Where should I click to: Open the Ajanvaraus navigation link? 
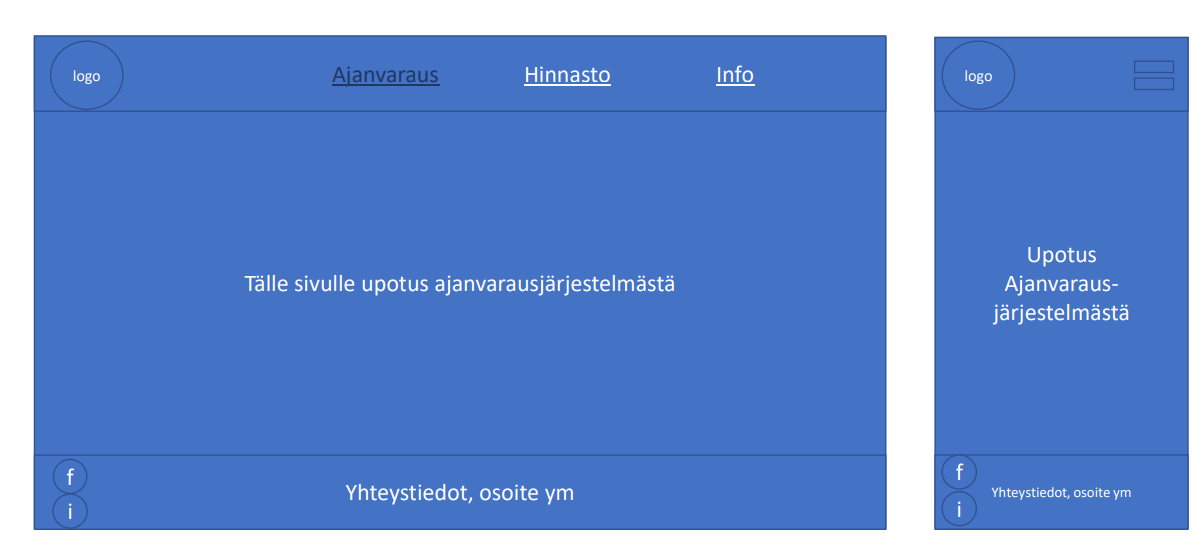click(385, 75)
